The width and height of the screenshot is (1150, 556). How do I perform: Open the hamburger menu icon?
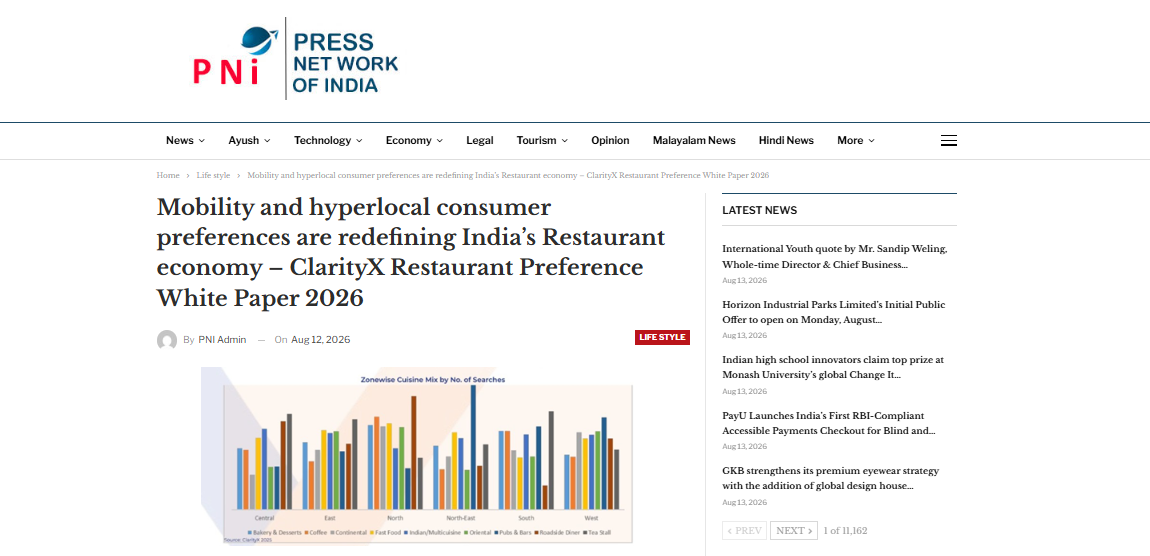coord(948,141)
